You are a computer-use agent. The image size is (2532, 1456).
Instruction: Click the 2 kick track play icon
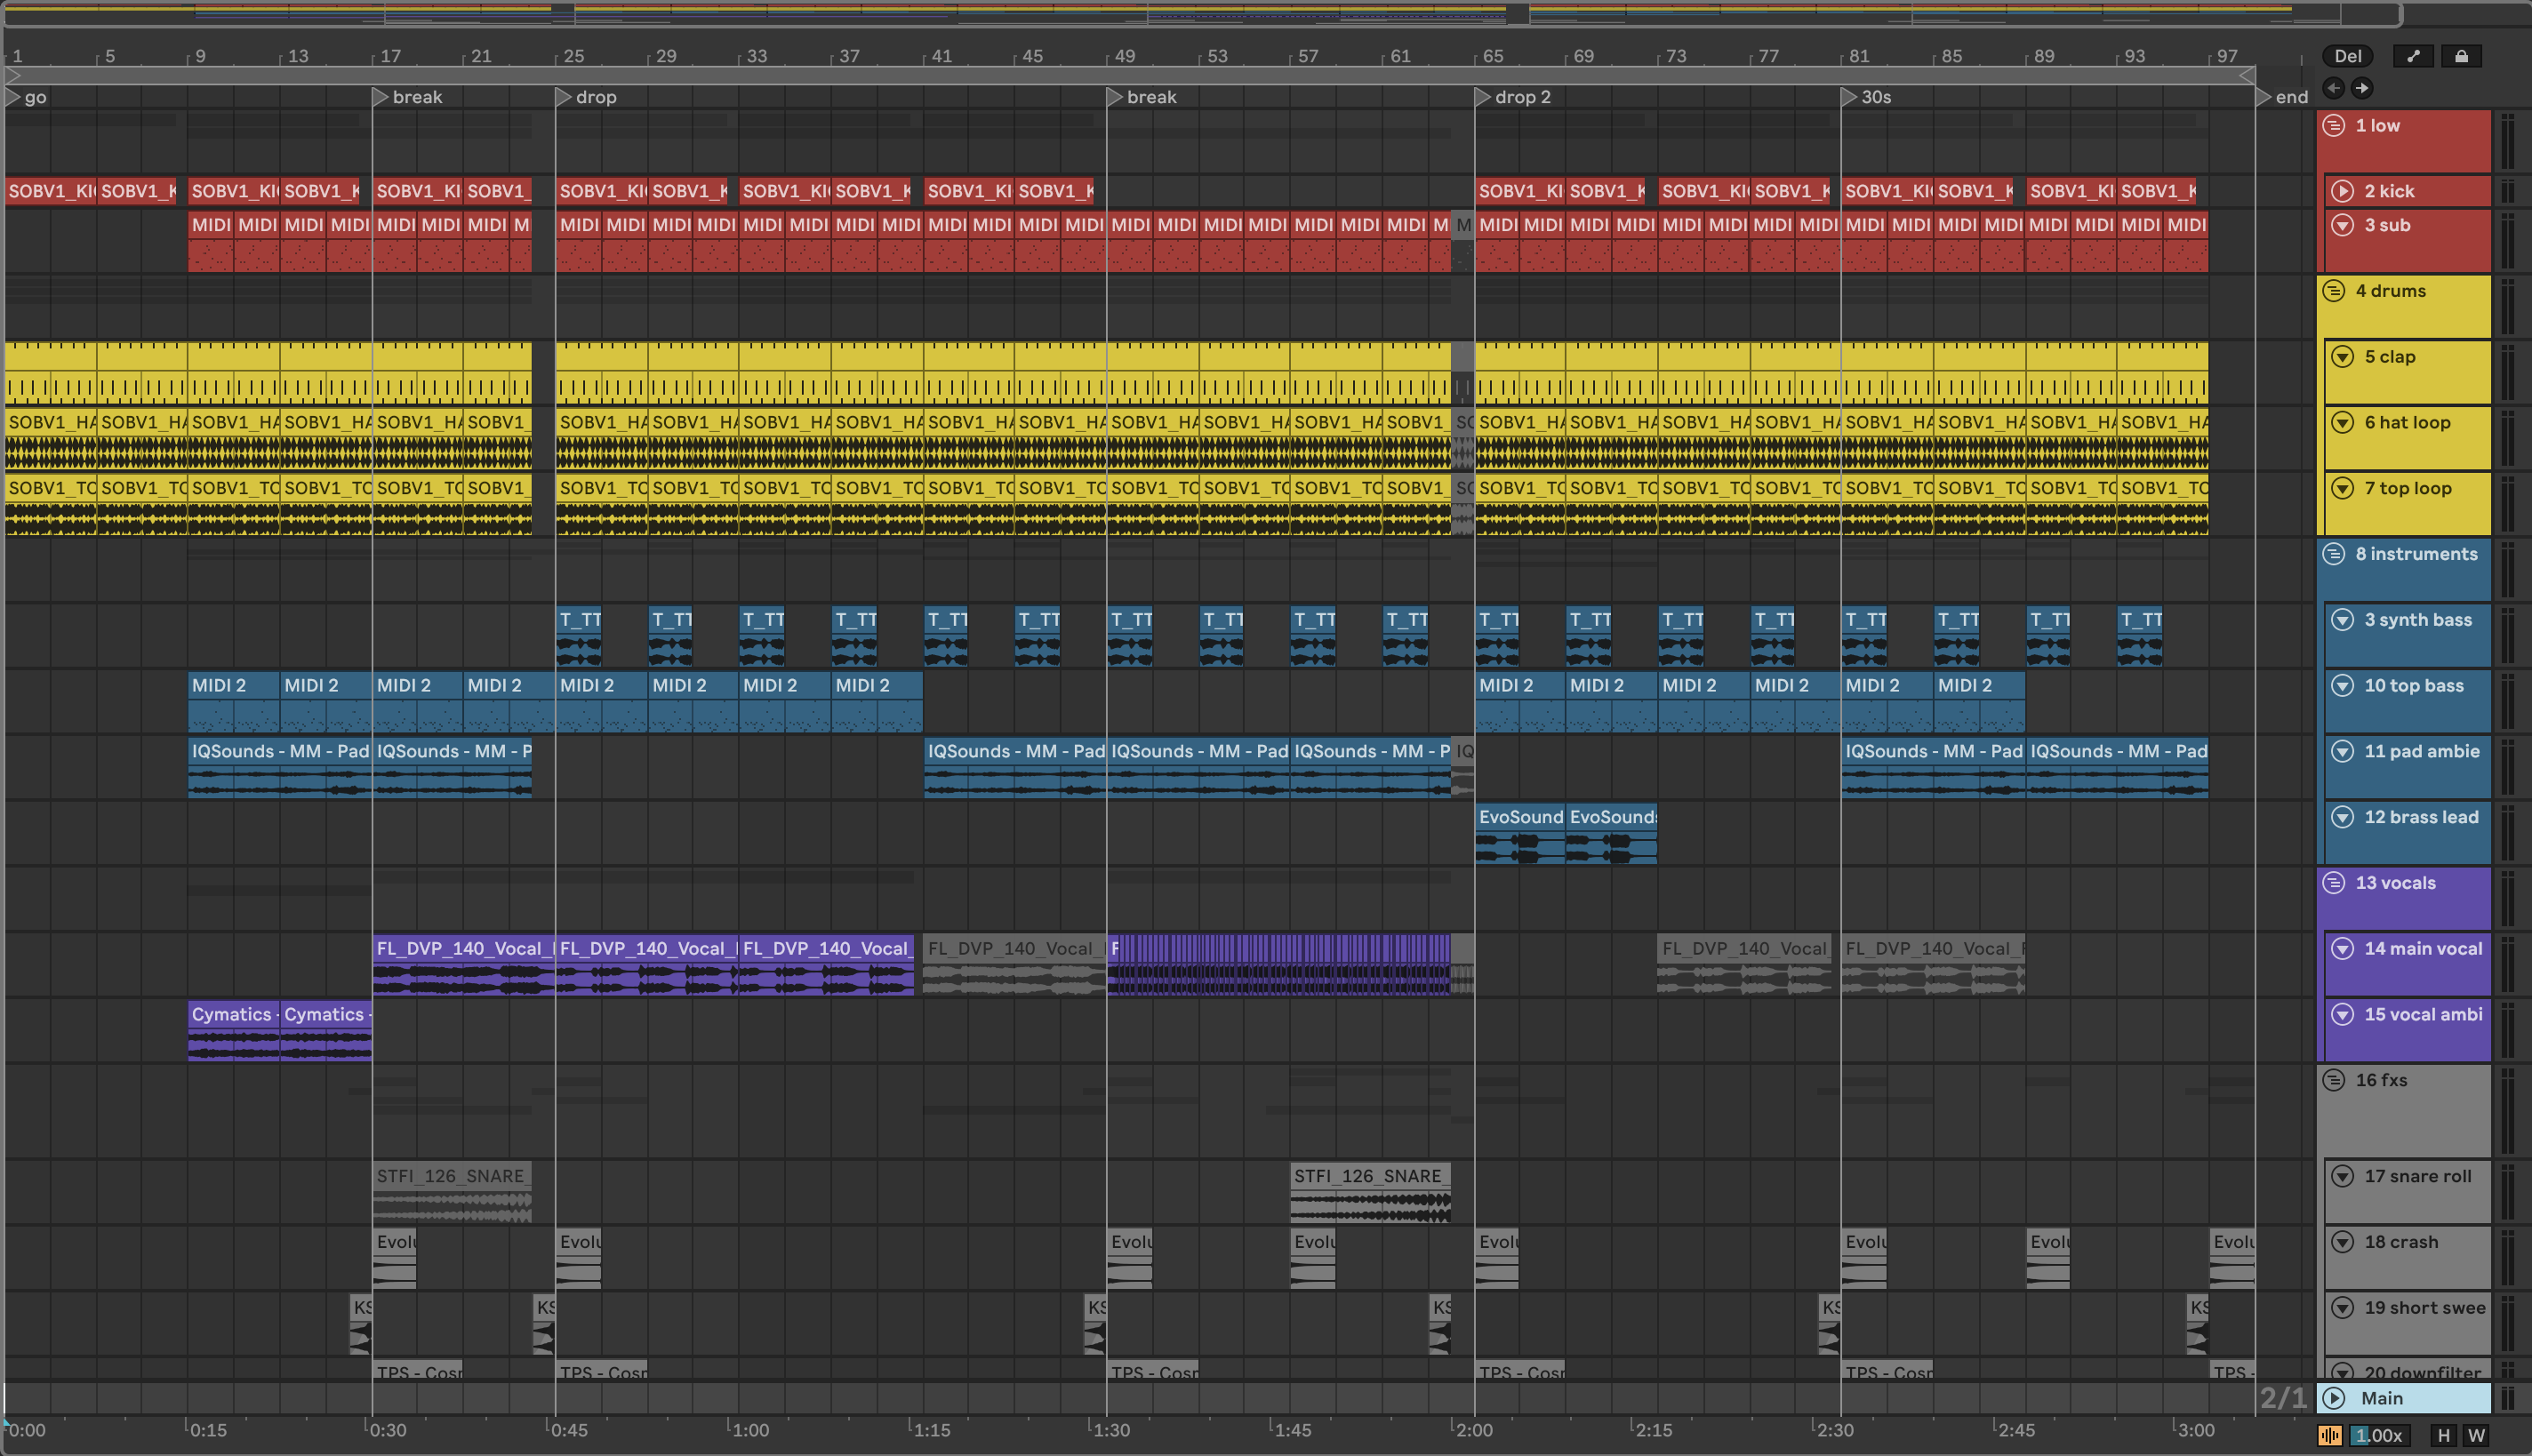(x=2342, y=191)
